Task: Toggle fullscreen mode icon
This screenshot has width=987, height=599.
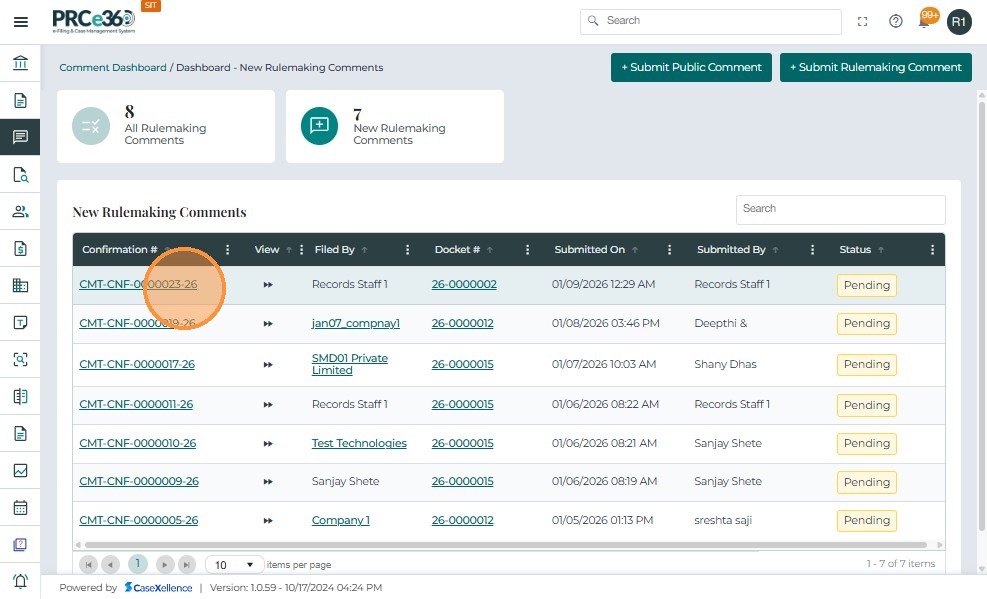Action: pyautogui.click(x=862, y=21)
